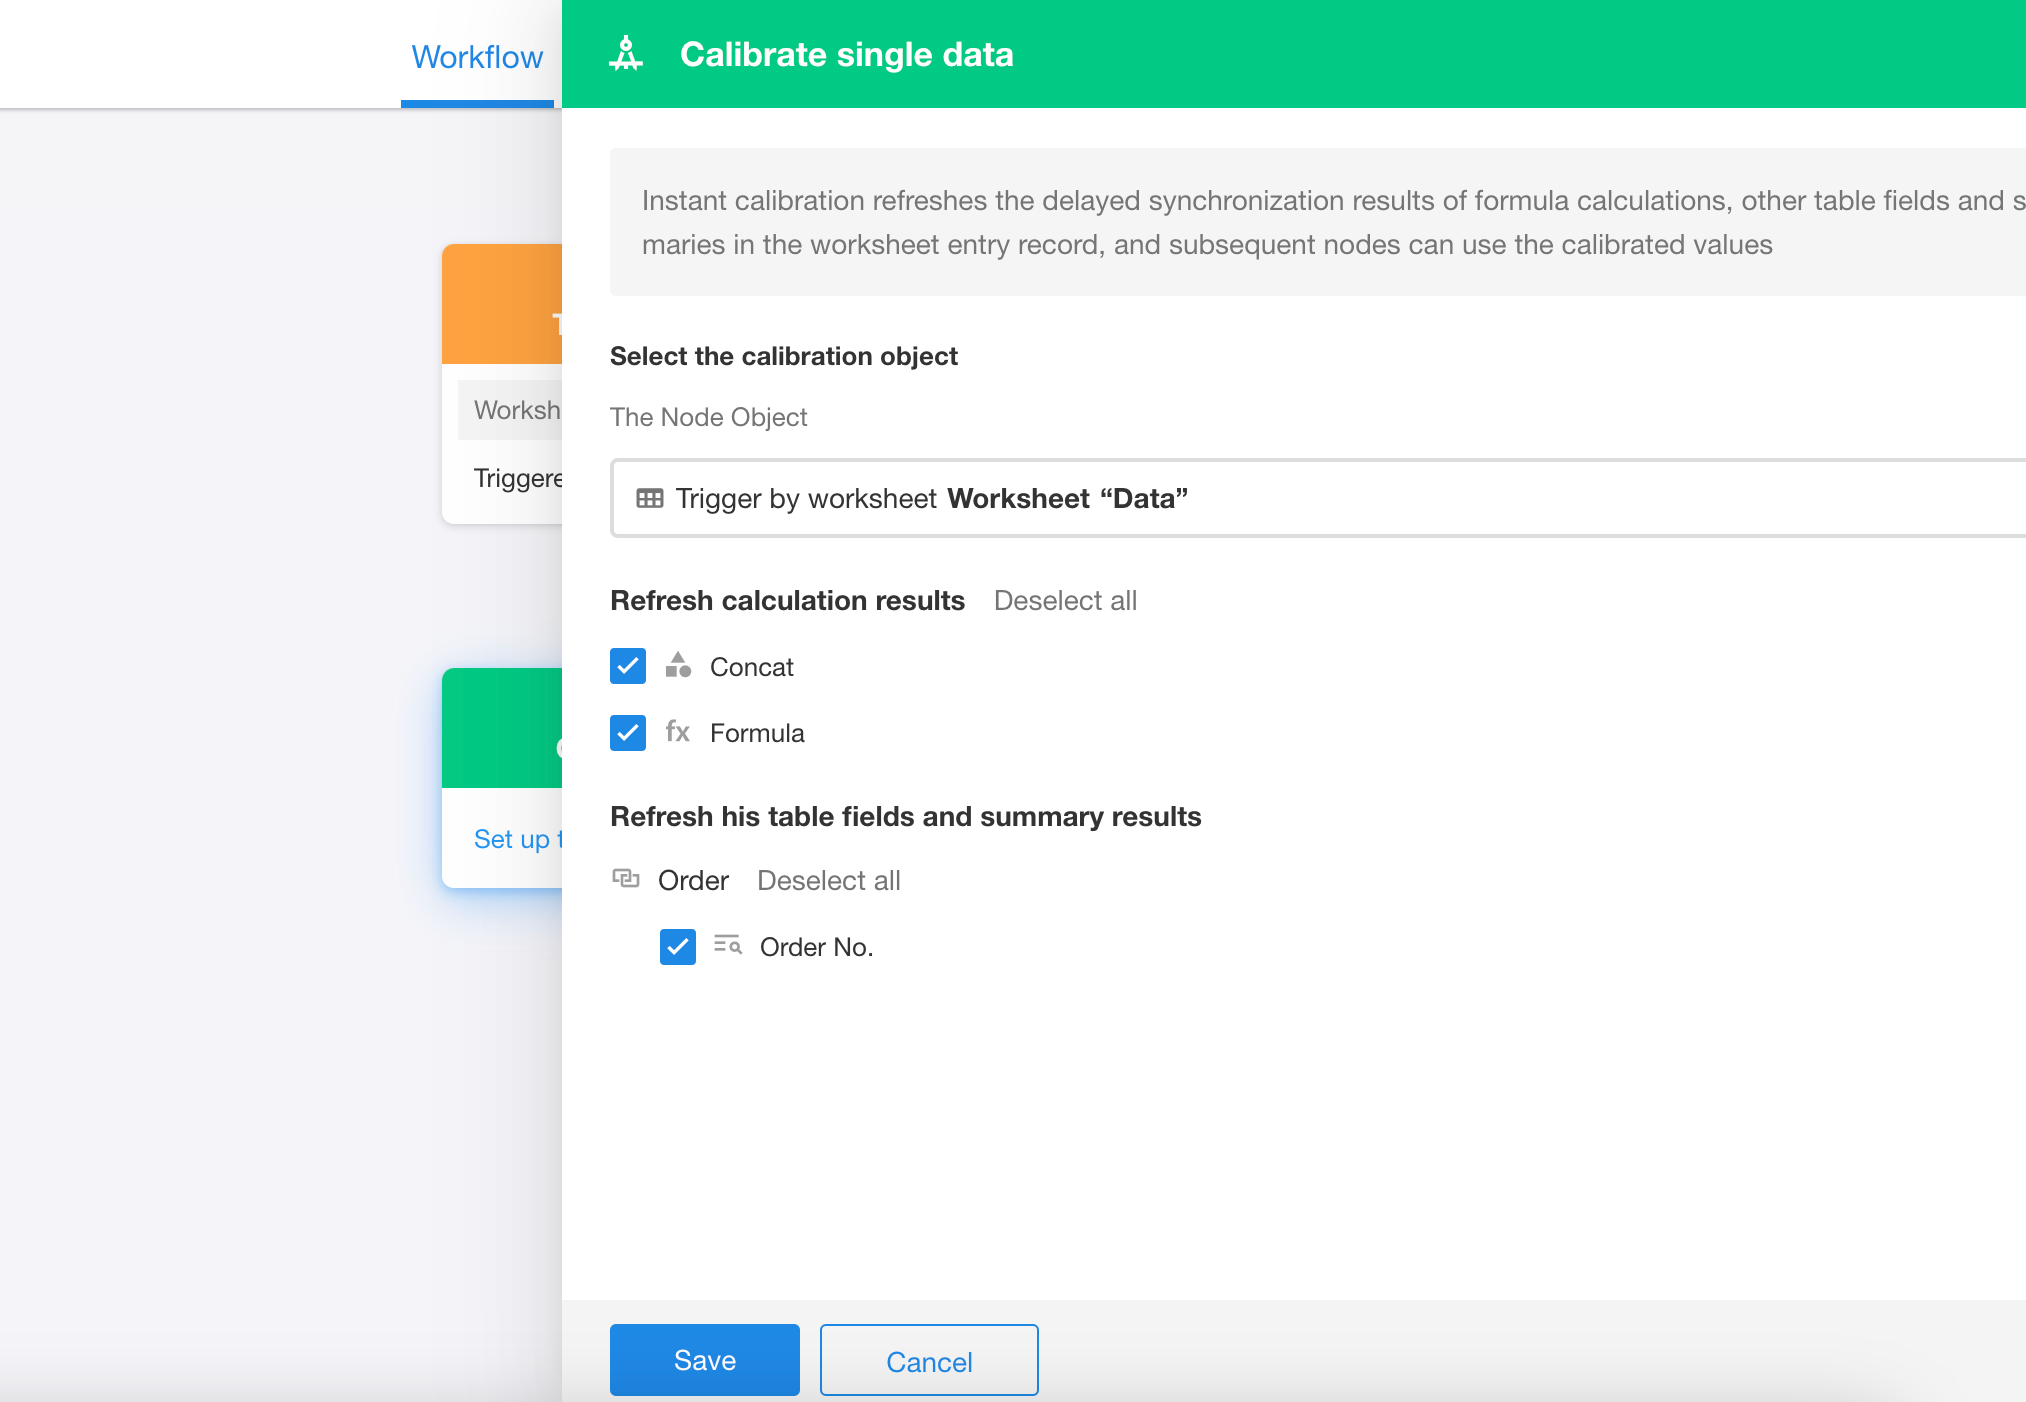Click the 'Triggere' text in trigger node
The width and height of the screenshot is (2026, 1402).
click(518, 478)
